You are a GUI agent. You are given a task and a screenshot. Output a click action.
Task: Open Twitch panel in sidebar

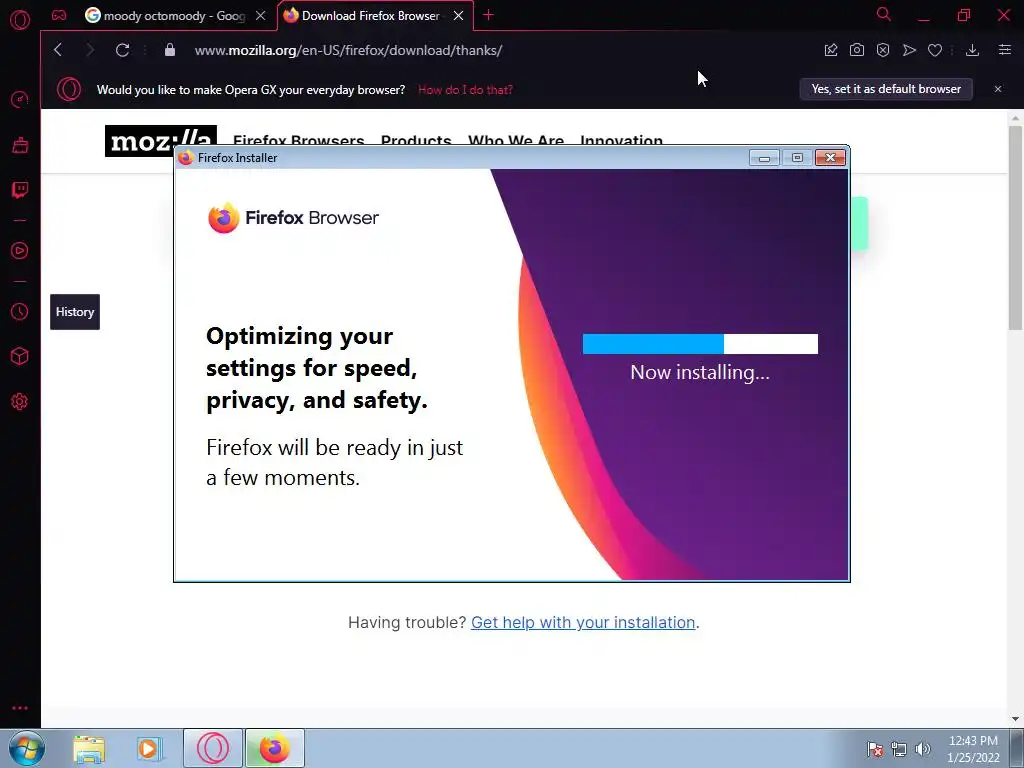[20, 190]
